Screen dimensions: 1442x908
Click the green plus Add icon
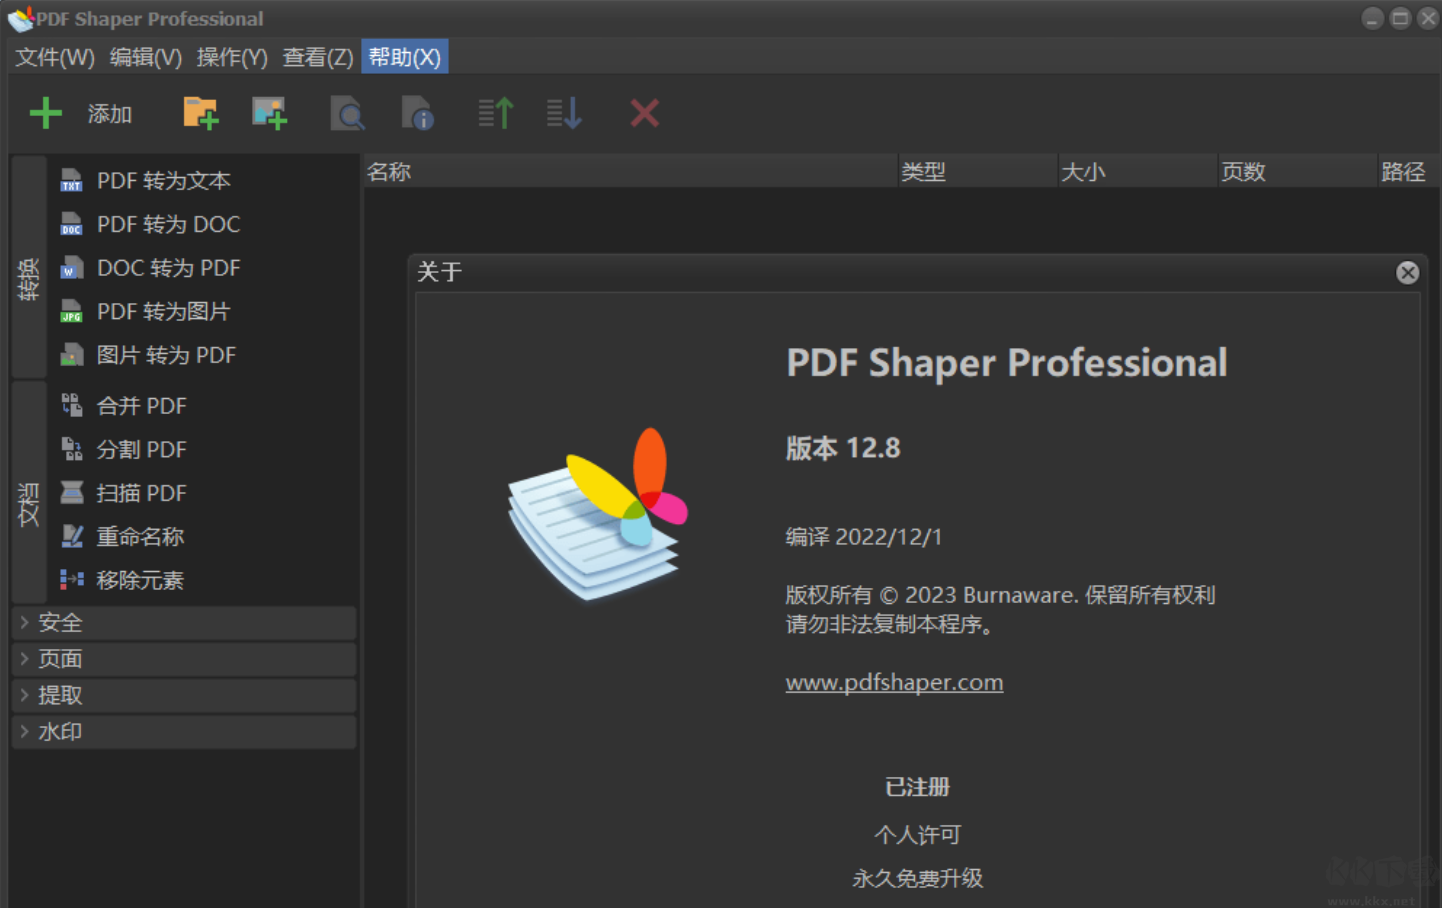[x=45, y=113]
